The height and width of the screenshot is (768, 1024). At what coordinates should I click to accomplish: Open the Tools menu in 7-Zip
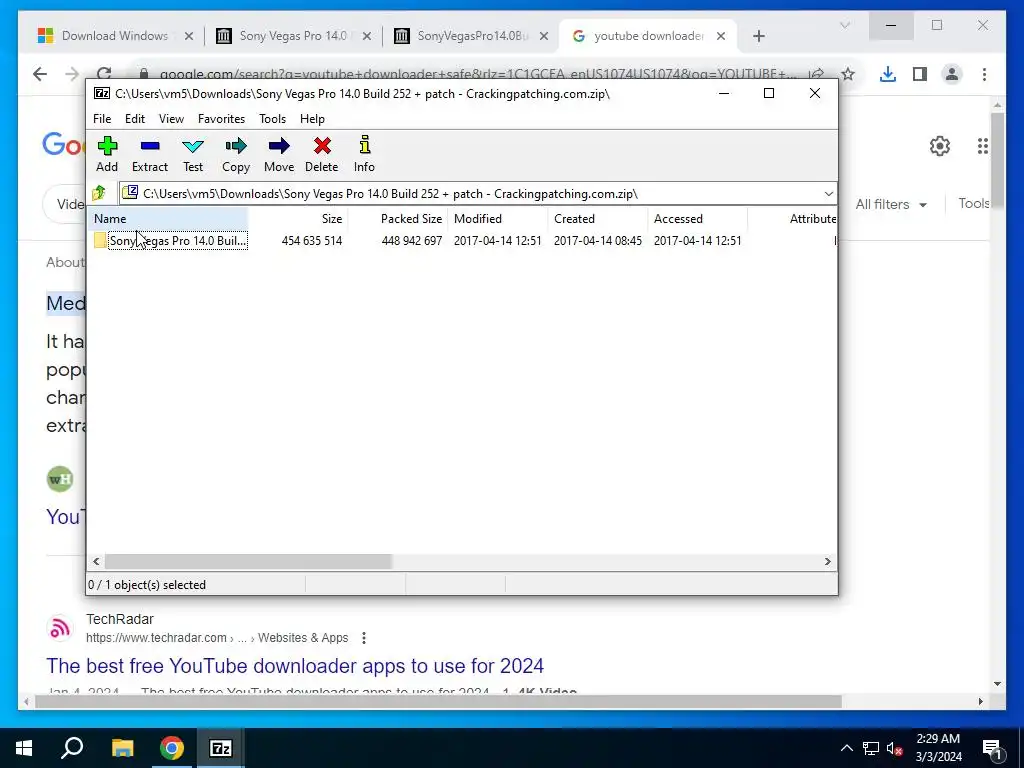click(x=272, y=119)
